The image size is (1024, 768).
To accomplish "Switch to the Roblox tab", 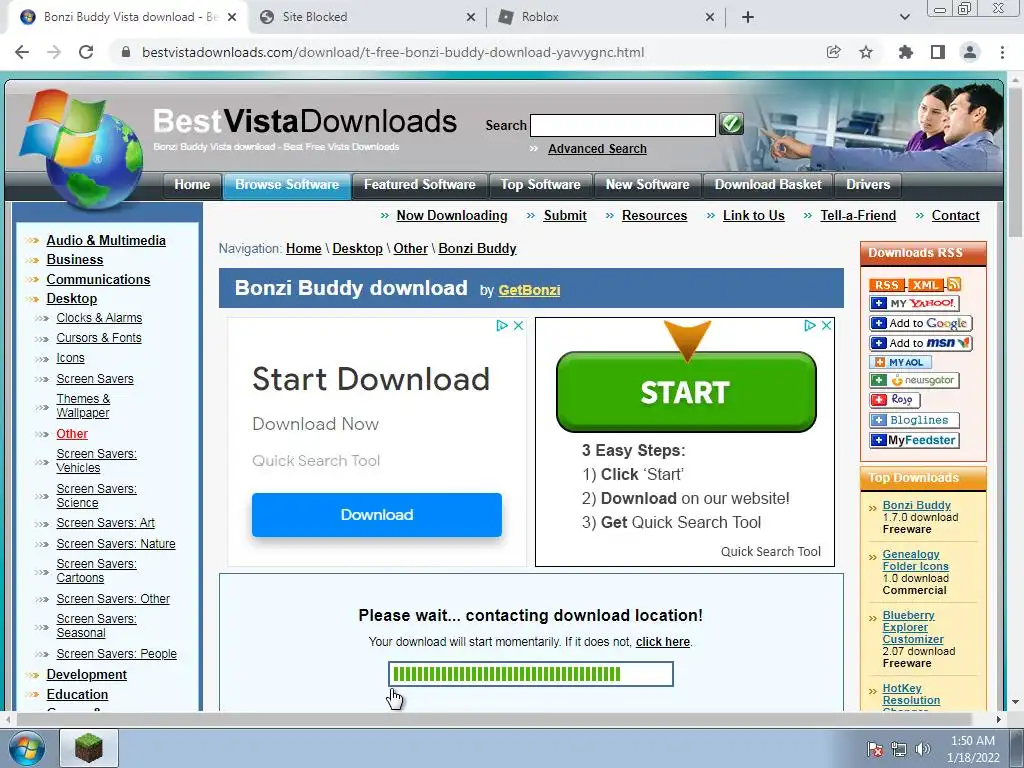I will click(606, 17).
